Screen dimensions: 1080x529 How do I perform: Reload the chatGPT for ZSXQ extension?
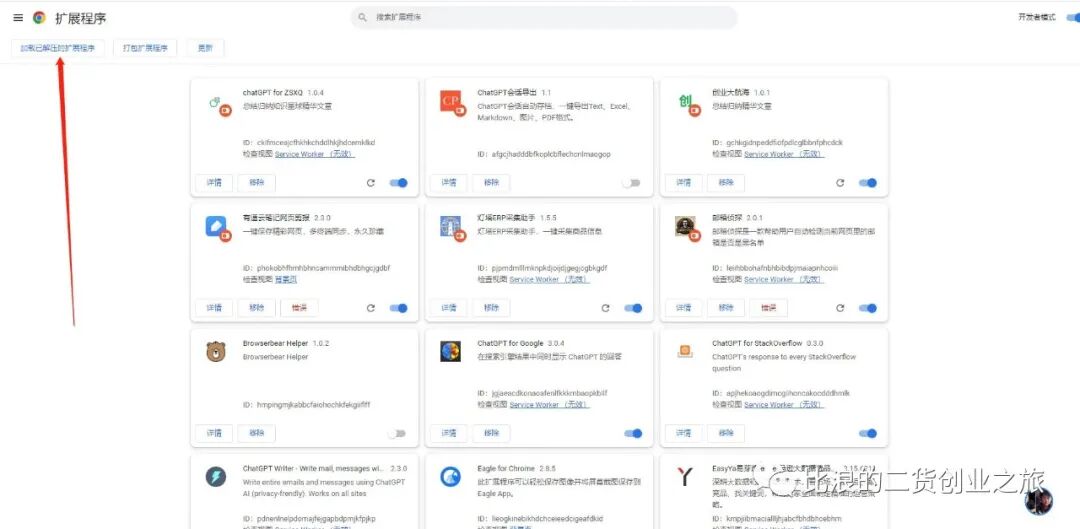pos(371,183)
